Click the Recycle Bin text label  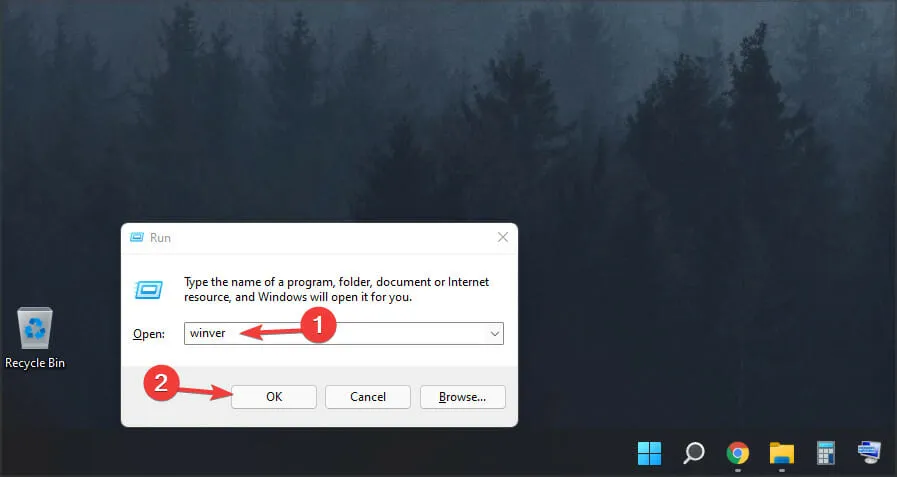(x=35, y=363)
